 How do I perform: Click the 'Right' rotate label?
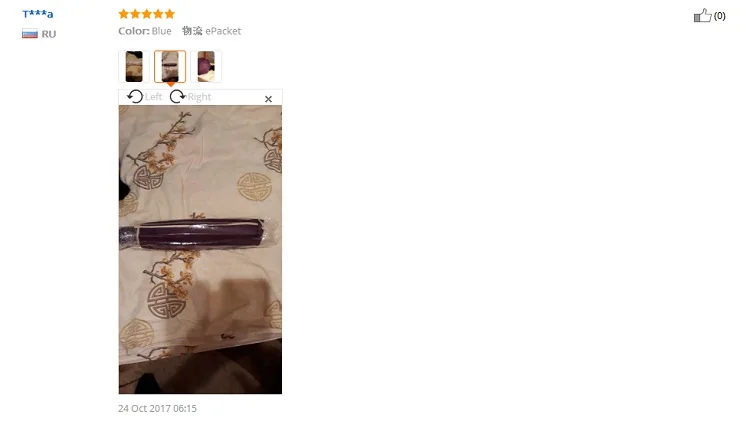coord(199,97)
